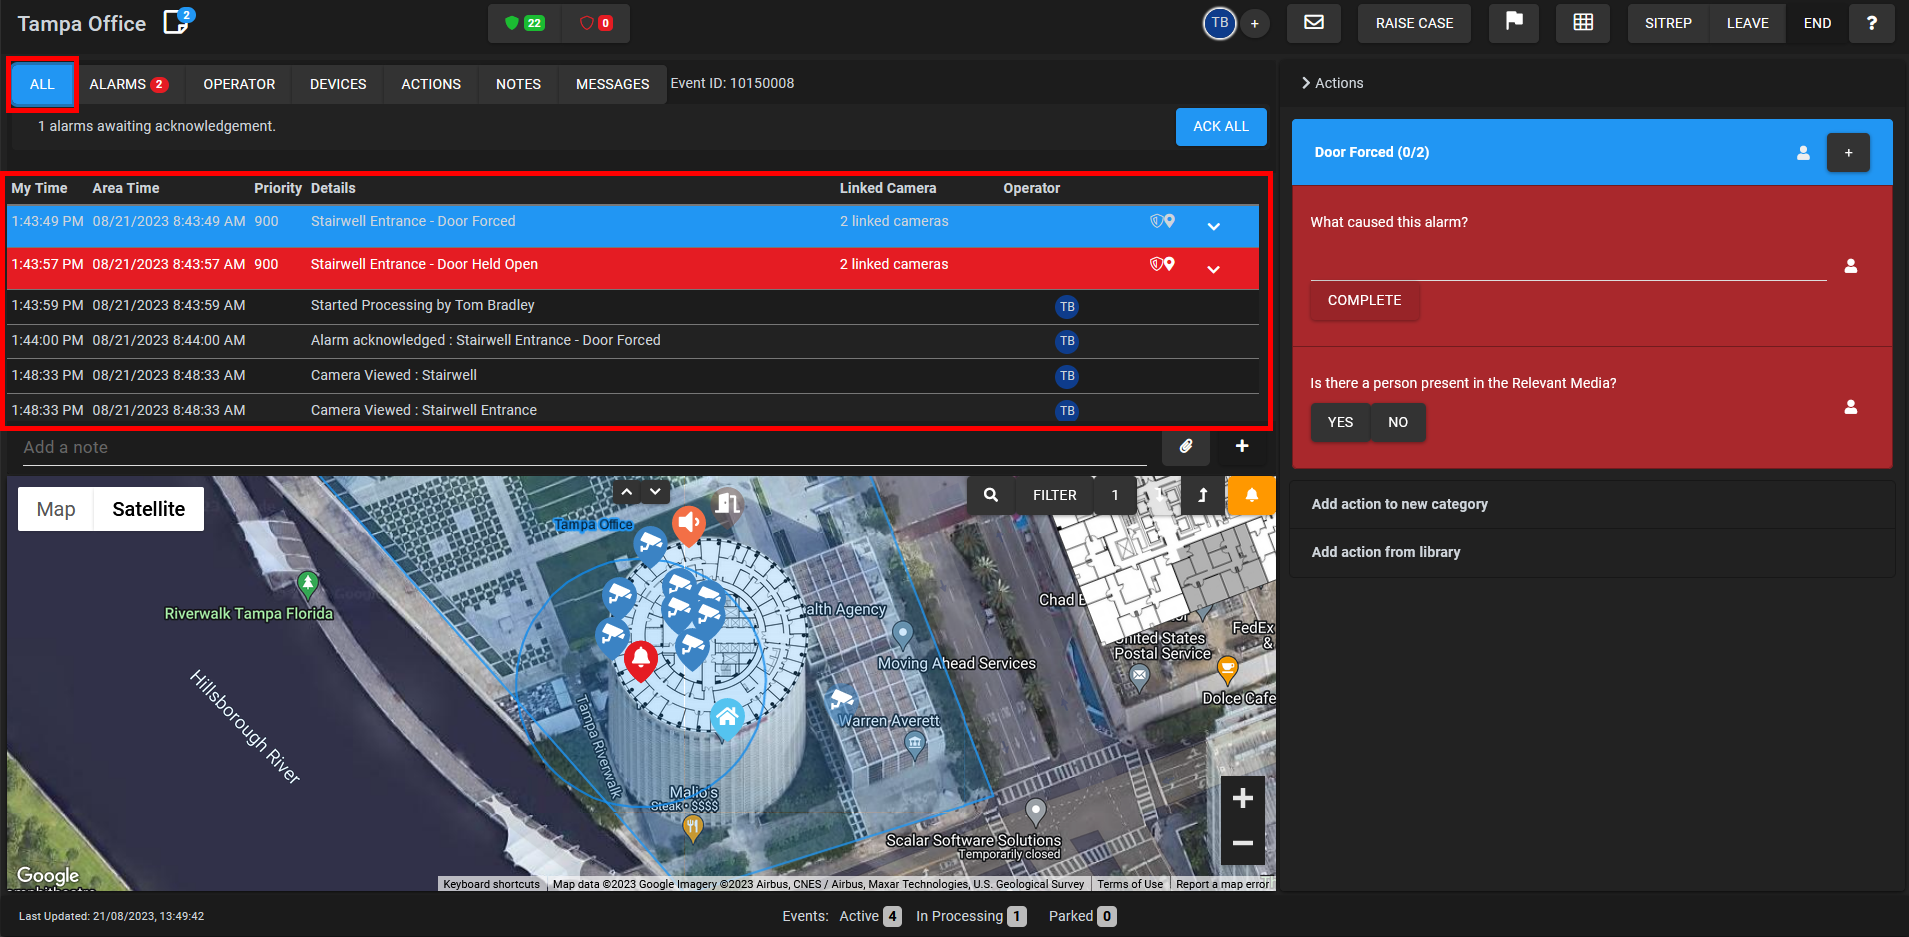Expand the Stairwell Entrance - Door Held Open row

point(1213,270)
